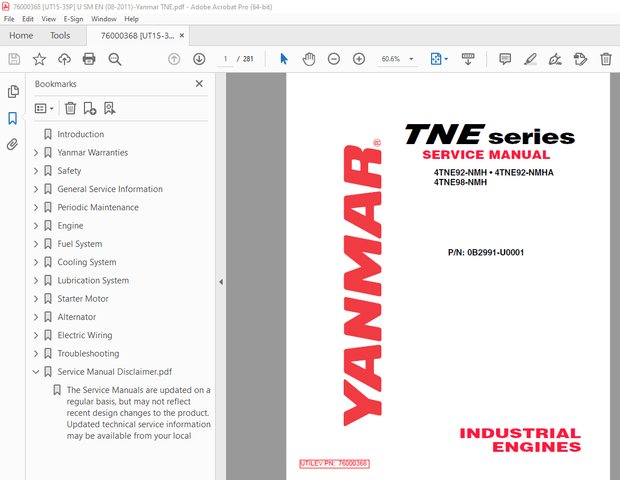The width and height of the screenshot is (620, 480).
Task: Expand the General Service Information bookmark
Action: pos(36,189)
